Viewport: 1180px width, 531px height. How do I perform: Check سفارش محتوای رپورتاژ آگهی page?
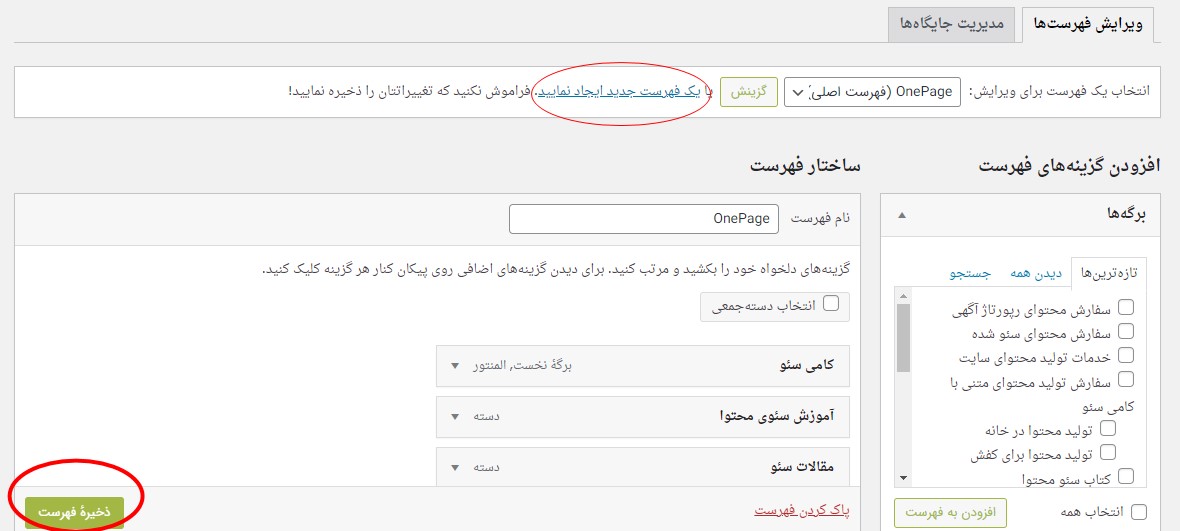pyautogui.click(x=1126, y=307)
